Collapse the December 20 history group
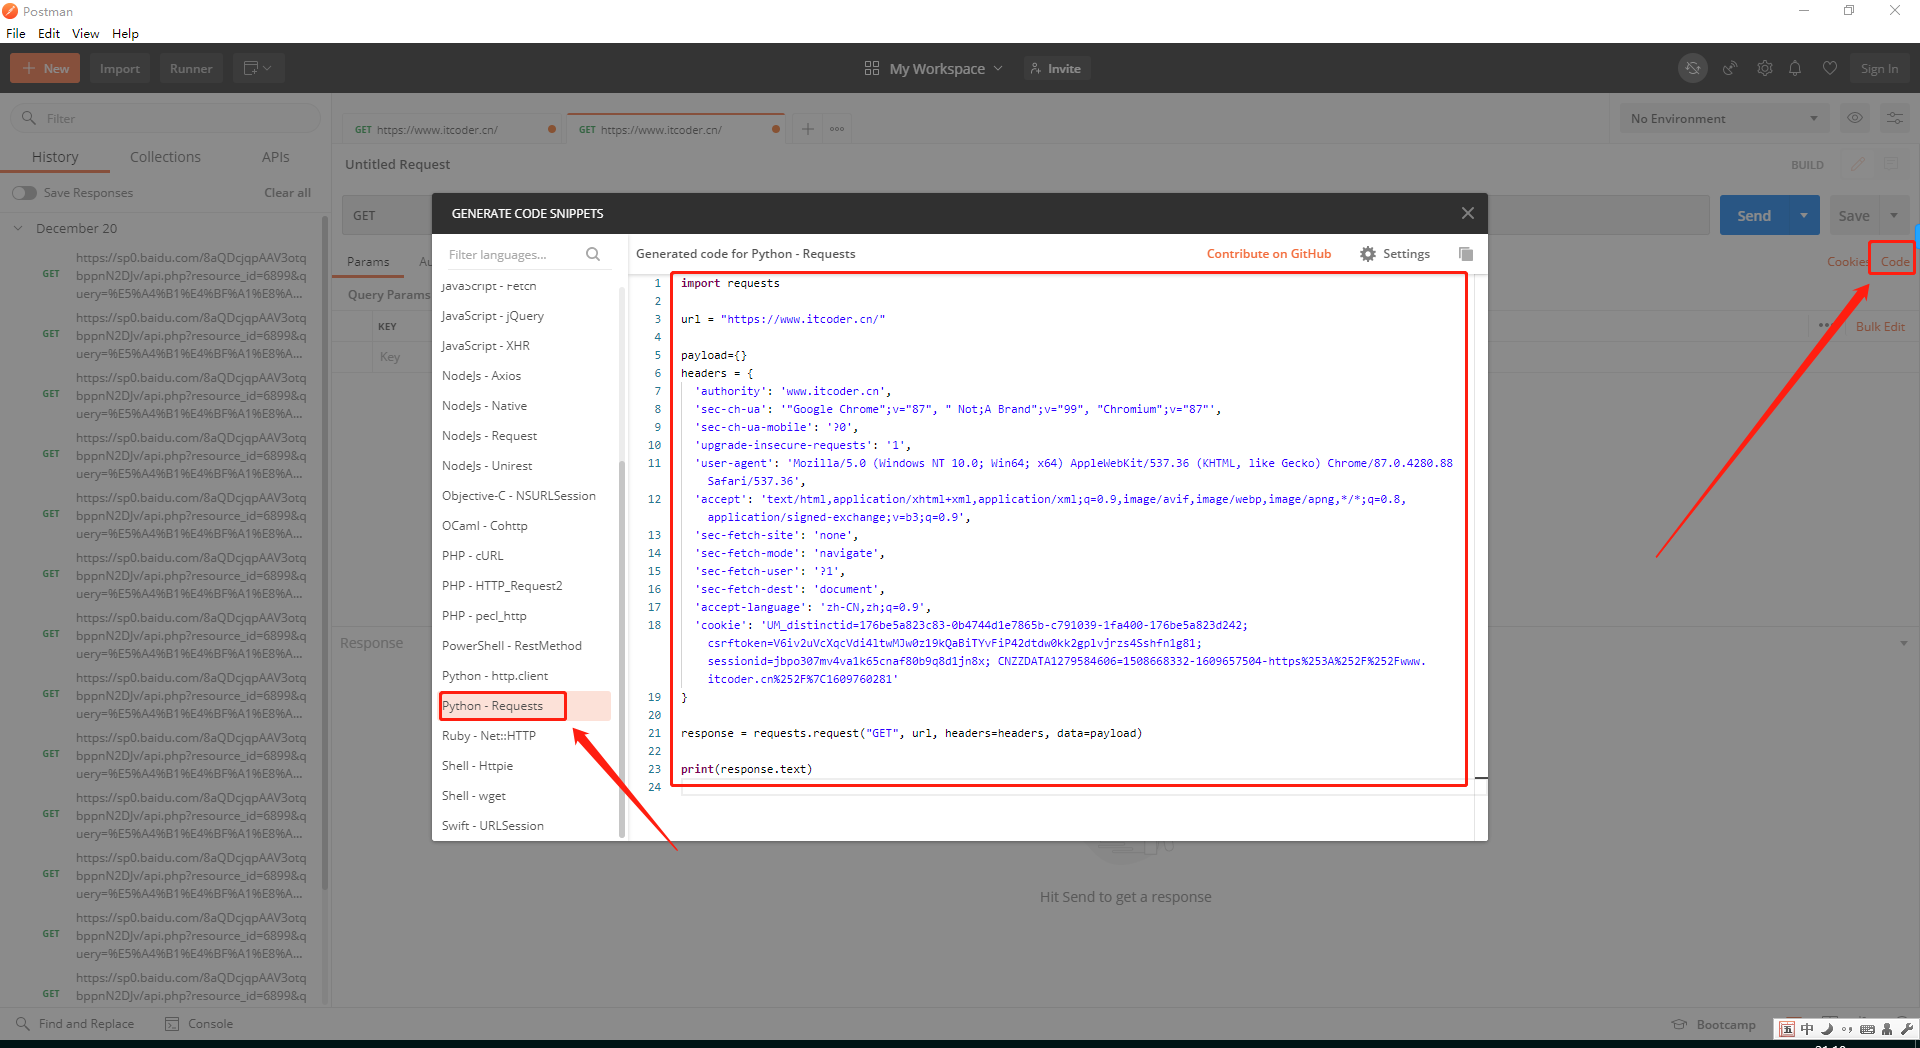 pyautogui.click(x=18, y=228)
